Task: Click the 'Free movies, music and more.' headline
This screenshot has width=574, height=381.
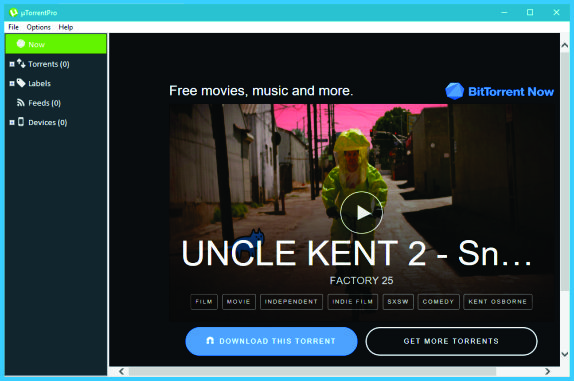Action: (261, 91)
